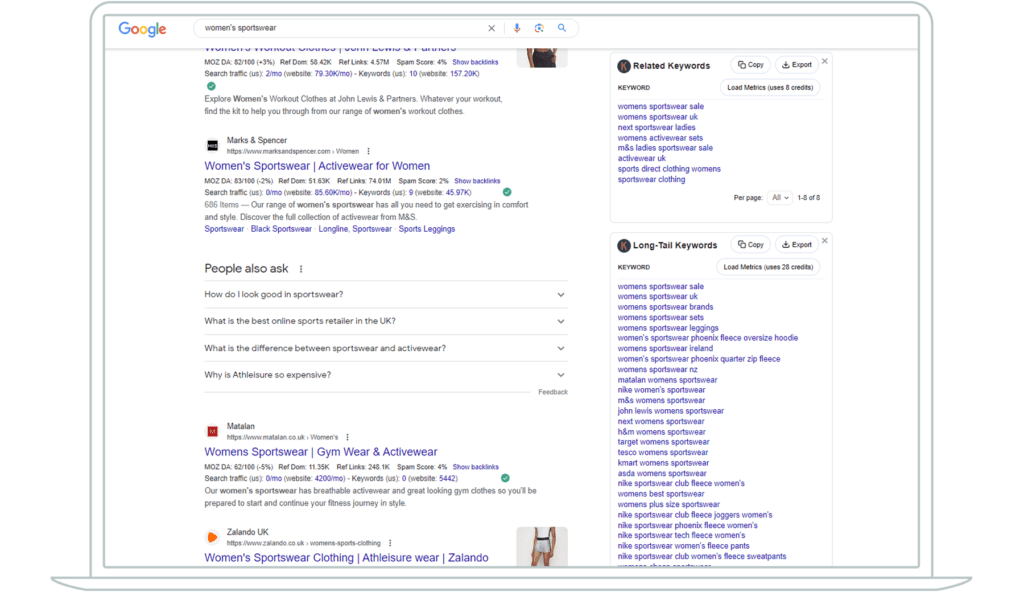Select related keyword sportswear clothing
This screenshot has height=592, width=1024.
pyautogui.click(x=651, y=180)
